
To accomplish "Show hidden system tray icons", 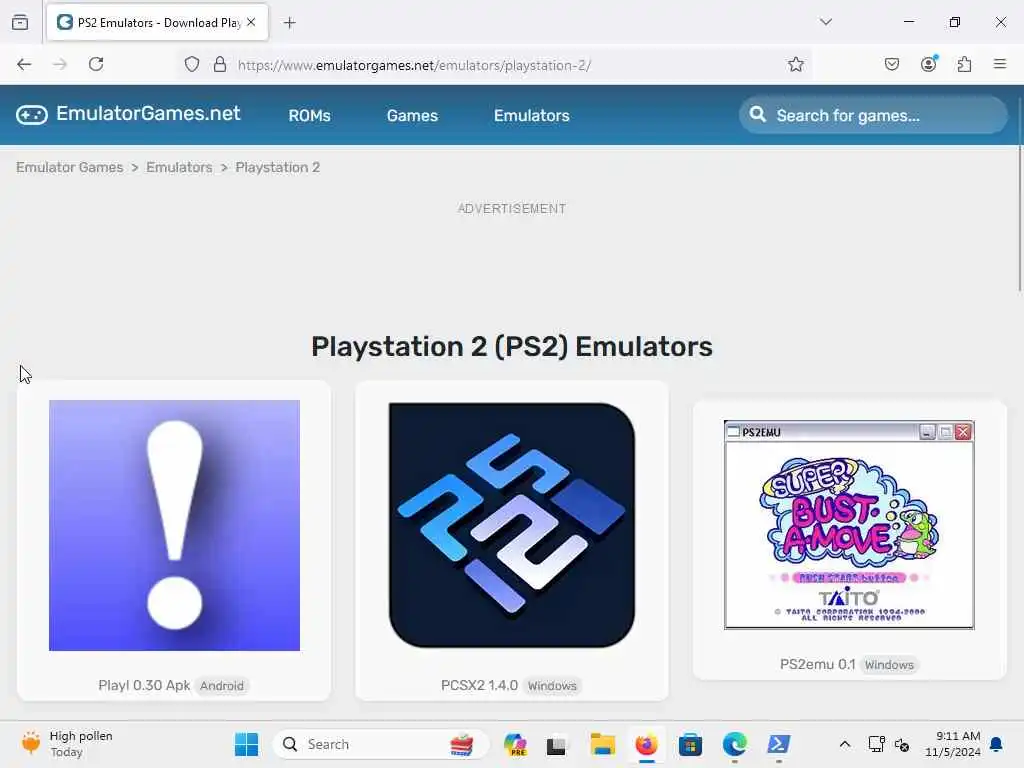I will click(844, 744).
